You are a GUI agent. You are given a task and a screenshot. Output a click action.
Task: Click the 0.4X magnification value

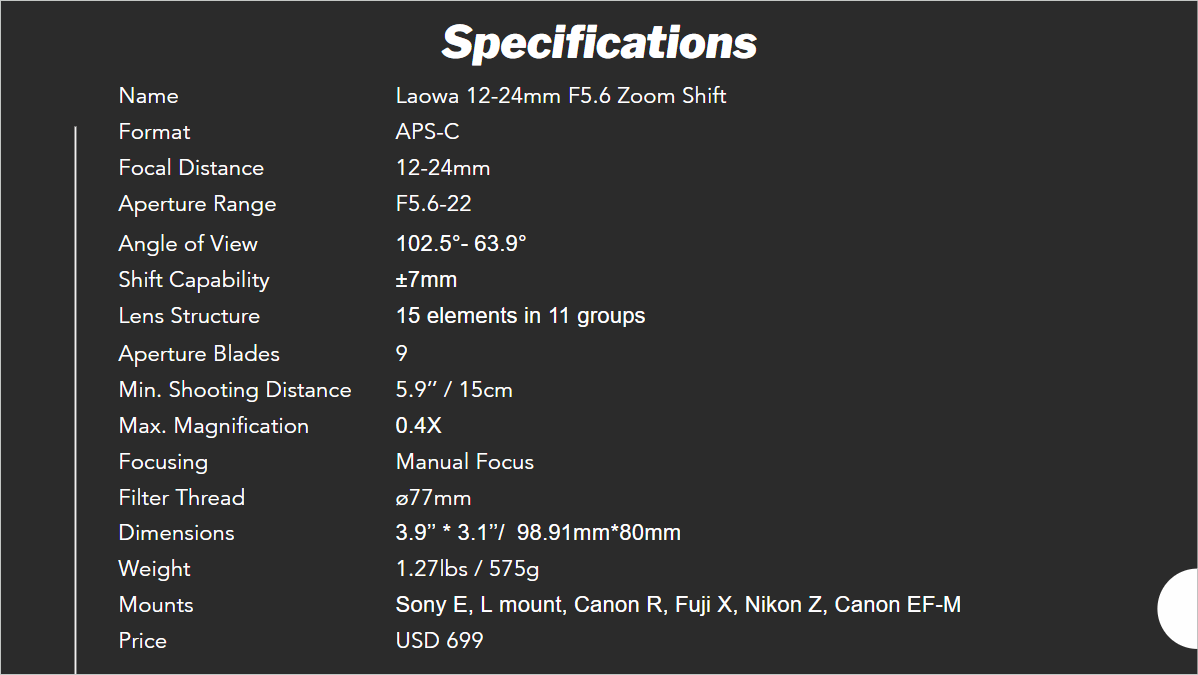418,426
